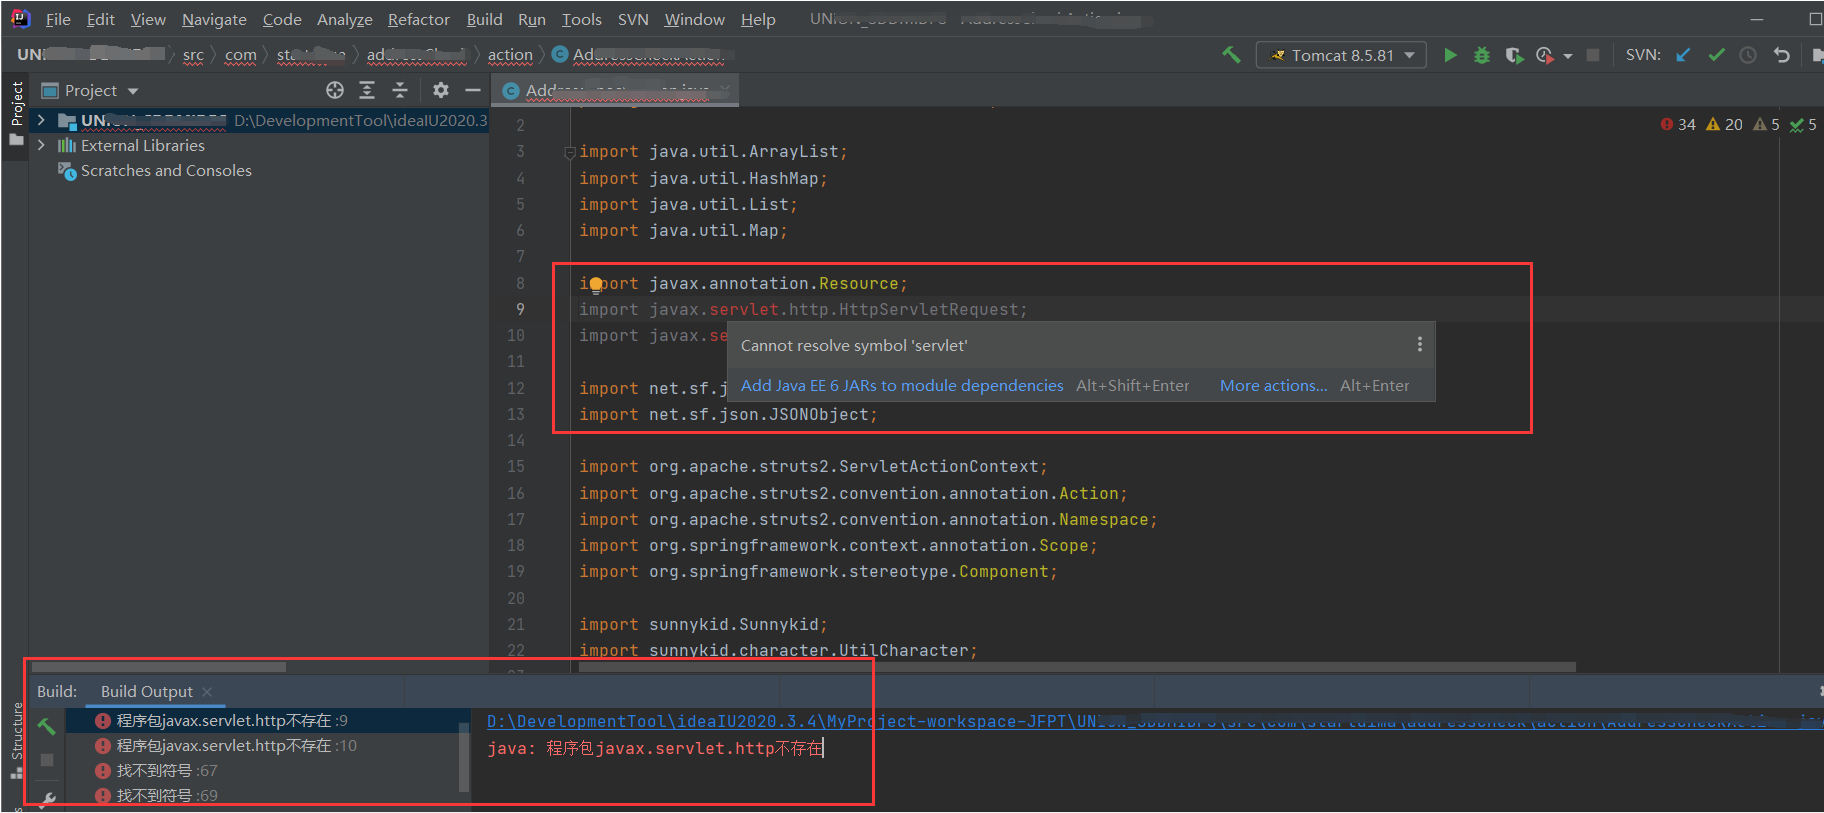Open the Build menu
This screenshot has height=813, width=1824.
(x=484, y=19)
